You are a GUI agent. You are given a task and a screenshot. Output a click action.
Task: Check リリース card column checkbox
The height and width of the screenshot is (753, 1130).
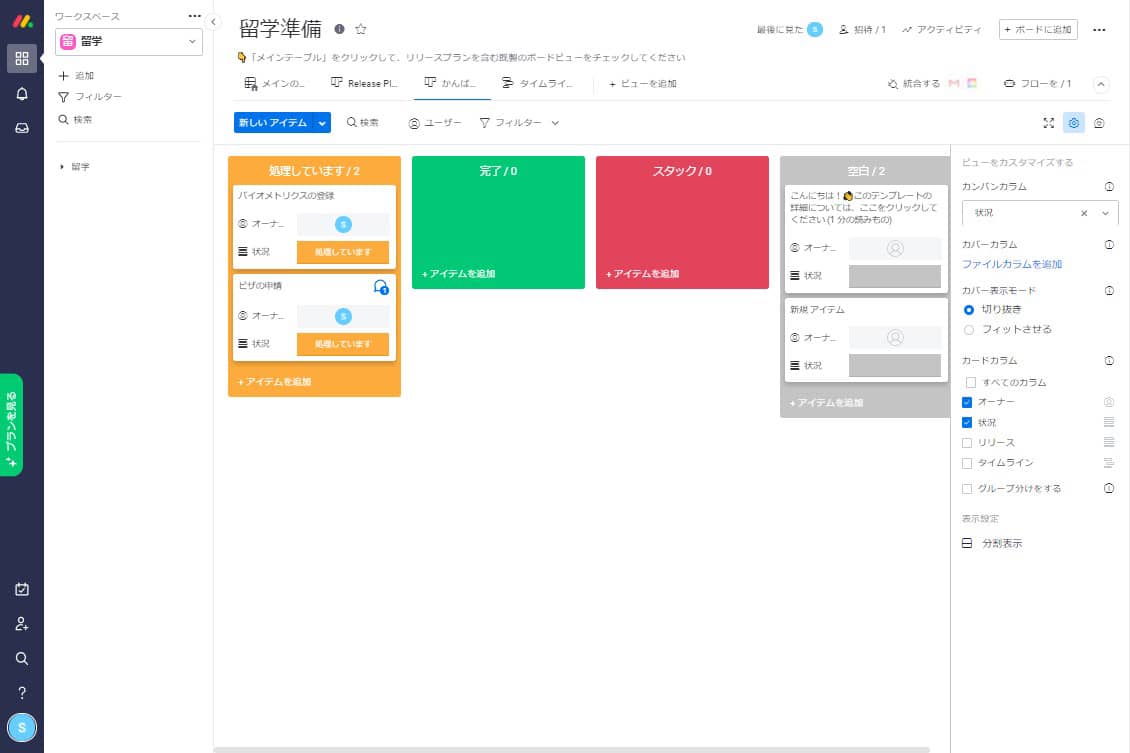[x=967, y=443]
